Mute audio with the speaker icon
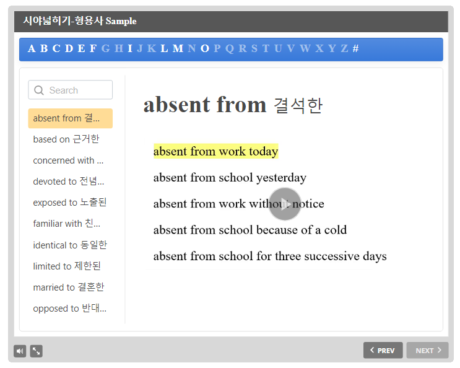Image resolution: width=460 pixels, height=368 pixels. click(x=20, y=351)
